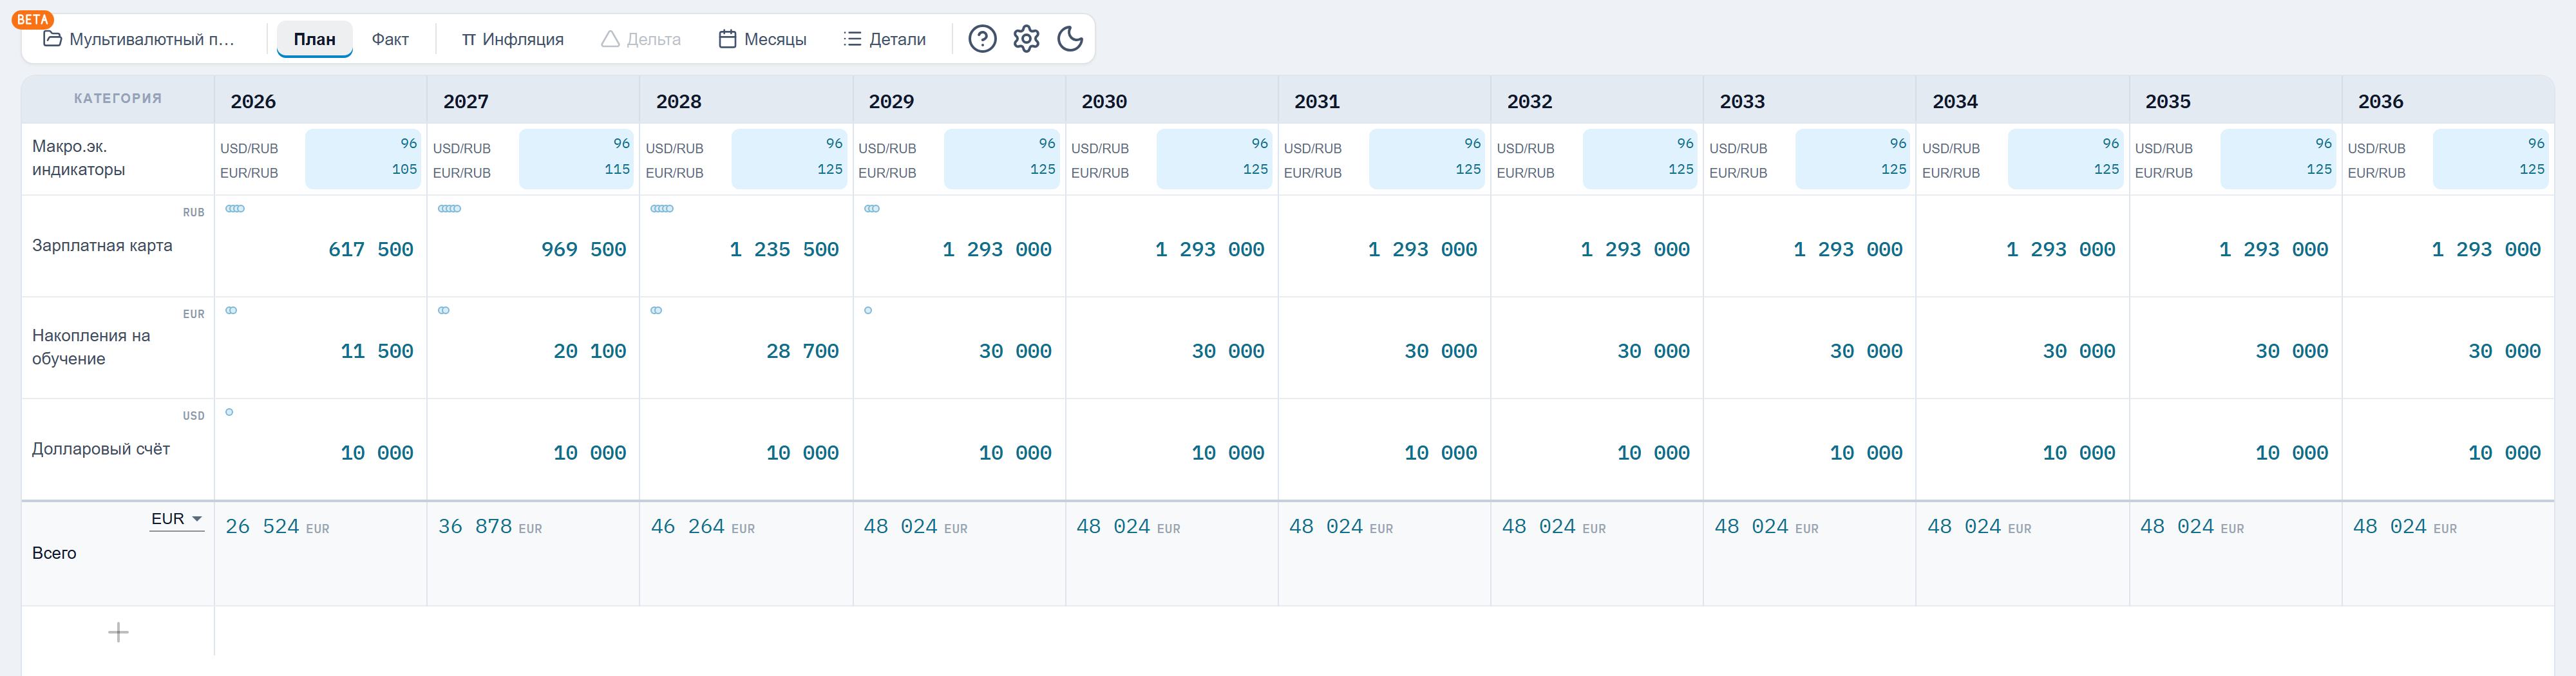Viewport: 2576px width, 676px height.
Task: Switch to the Факт tab
Action: pos(390,39)
